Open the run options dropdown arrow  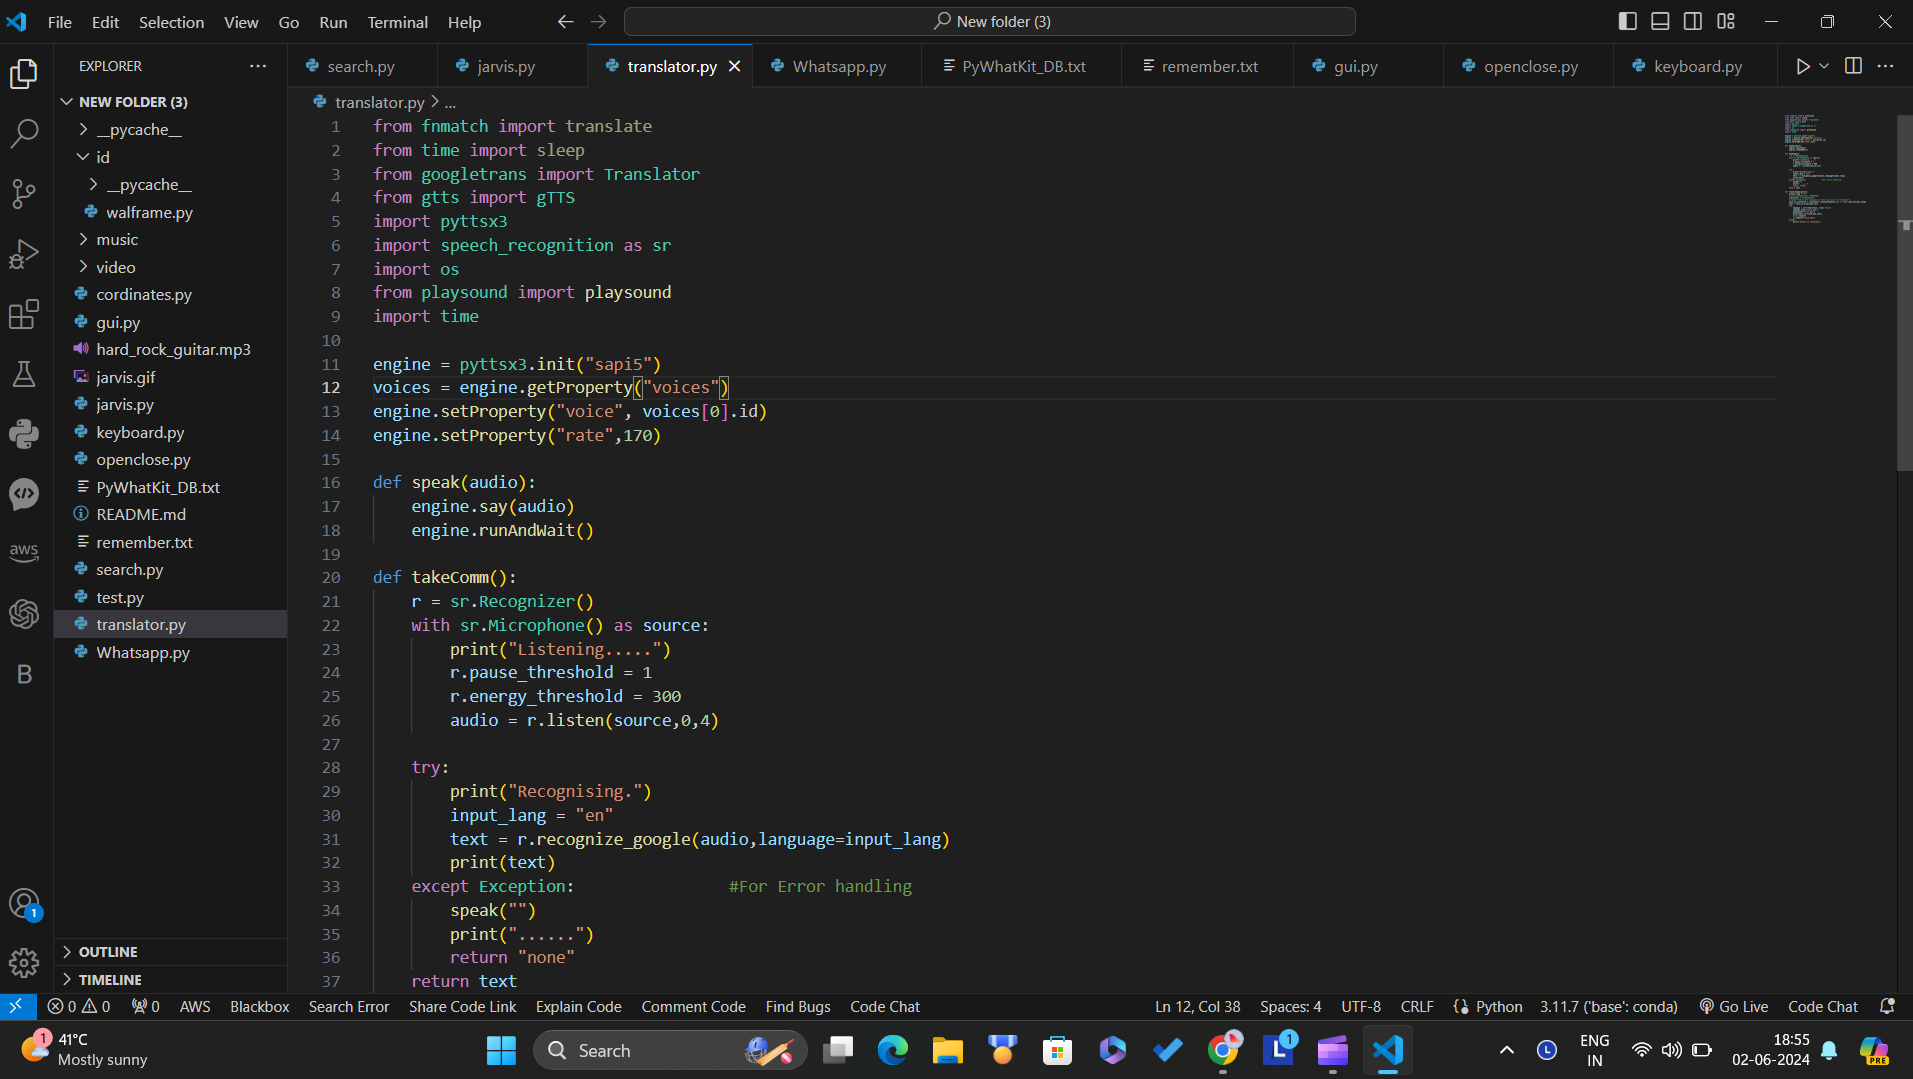point(1824,66)
